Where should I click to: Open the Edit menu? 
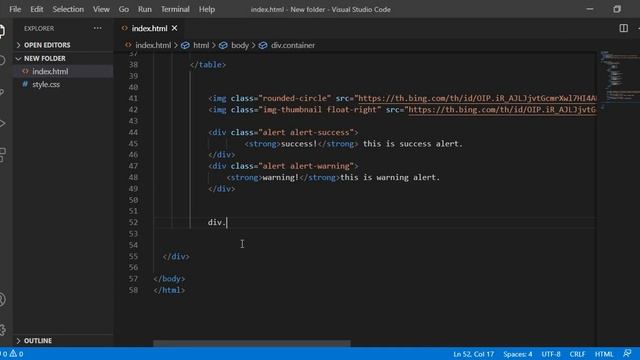pyautogui.click(x=37, y=9)
